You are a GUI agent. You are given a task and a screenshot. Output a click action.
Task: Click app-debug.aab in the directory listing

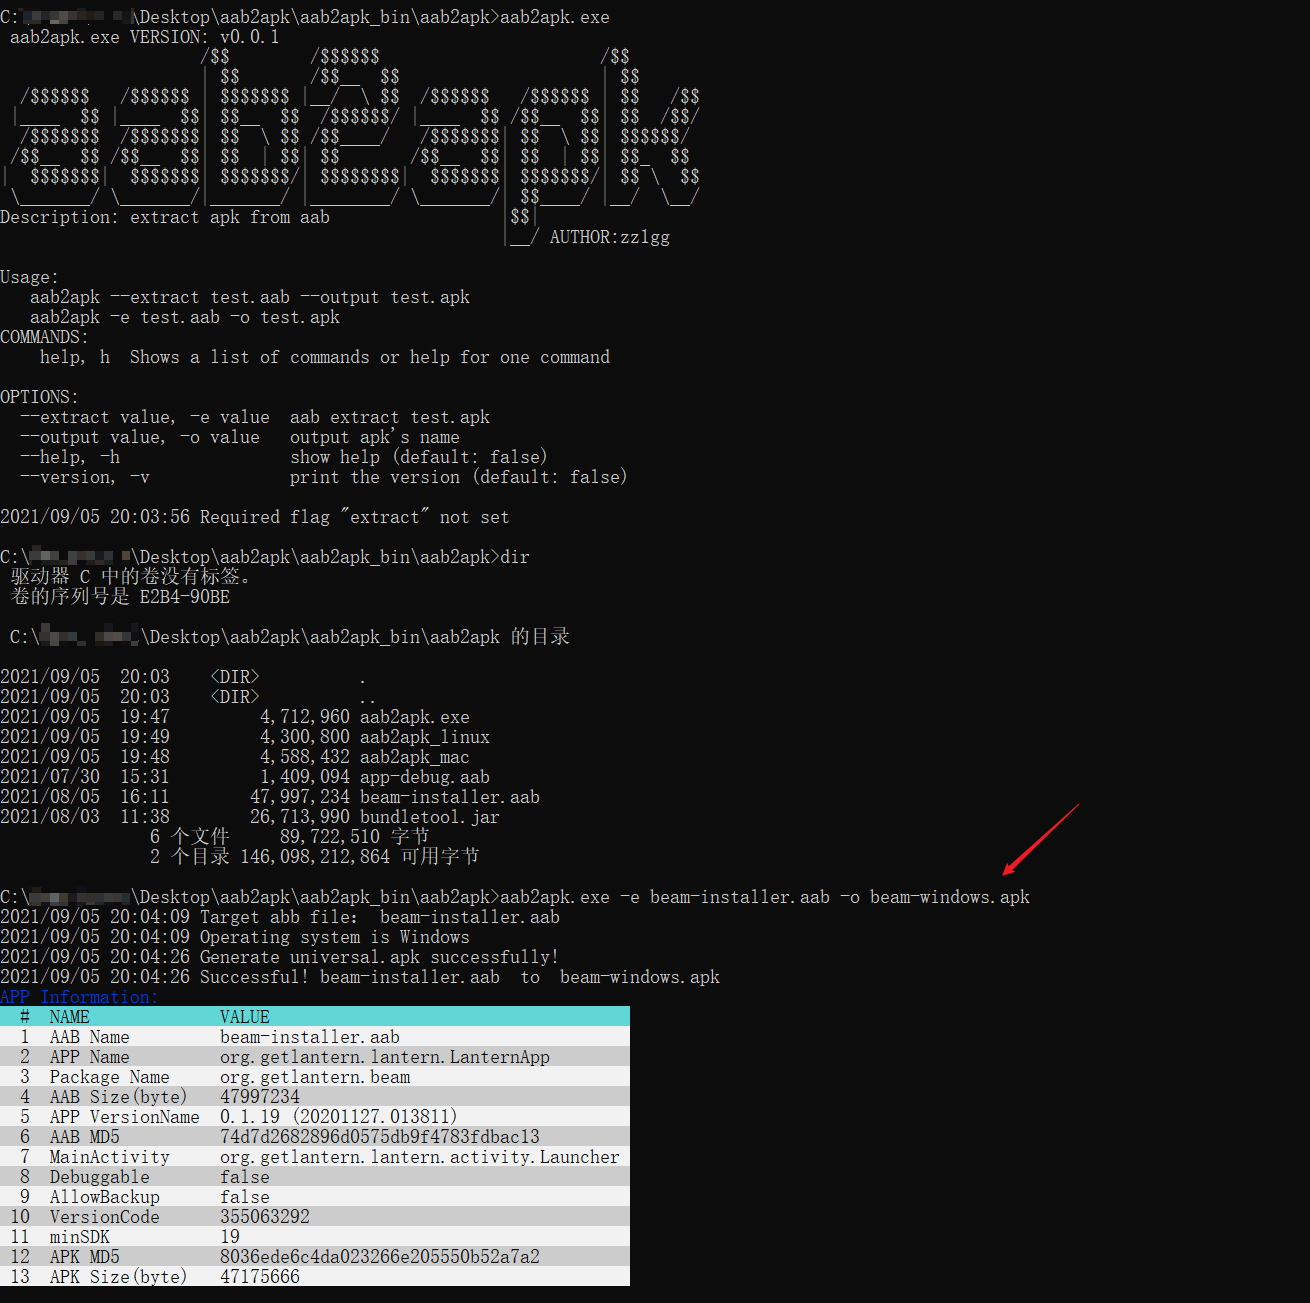click(424, 777)
